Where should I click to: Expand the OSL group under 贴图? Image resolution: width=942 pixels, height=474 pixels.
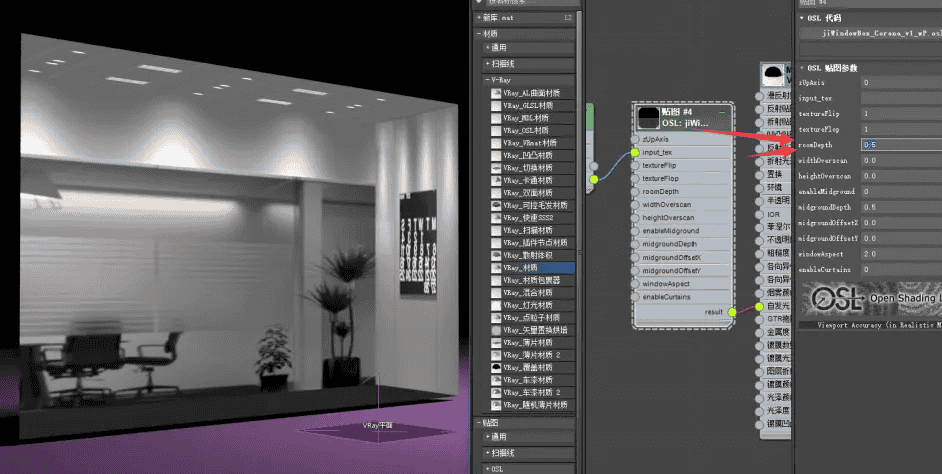tap(488, 468)
